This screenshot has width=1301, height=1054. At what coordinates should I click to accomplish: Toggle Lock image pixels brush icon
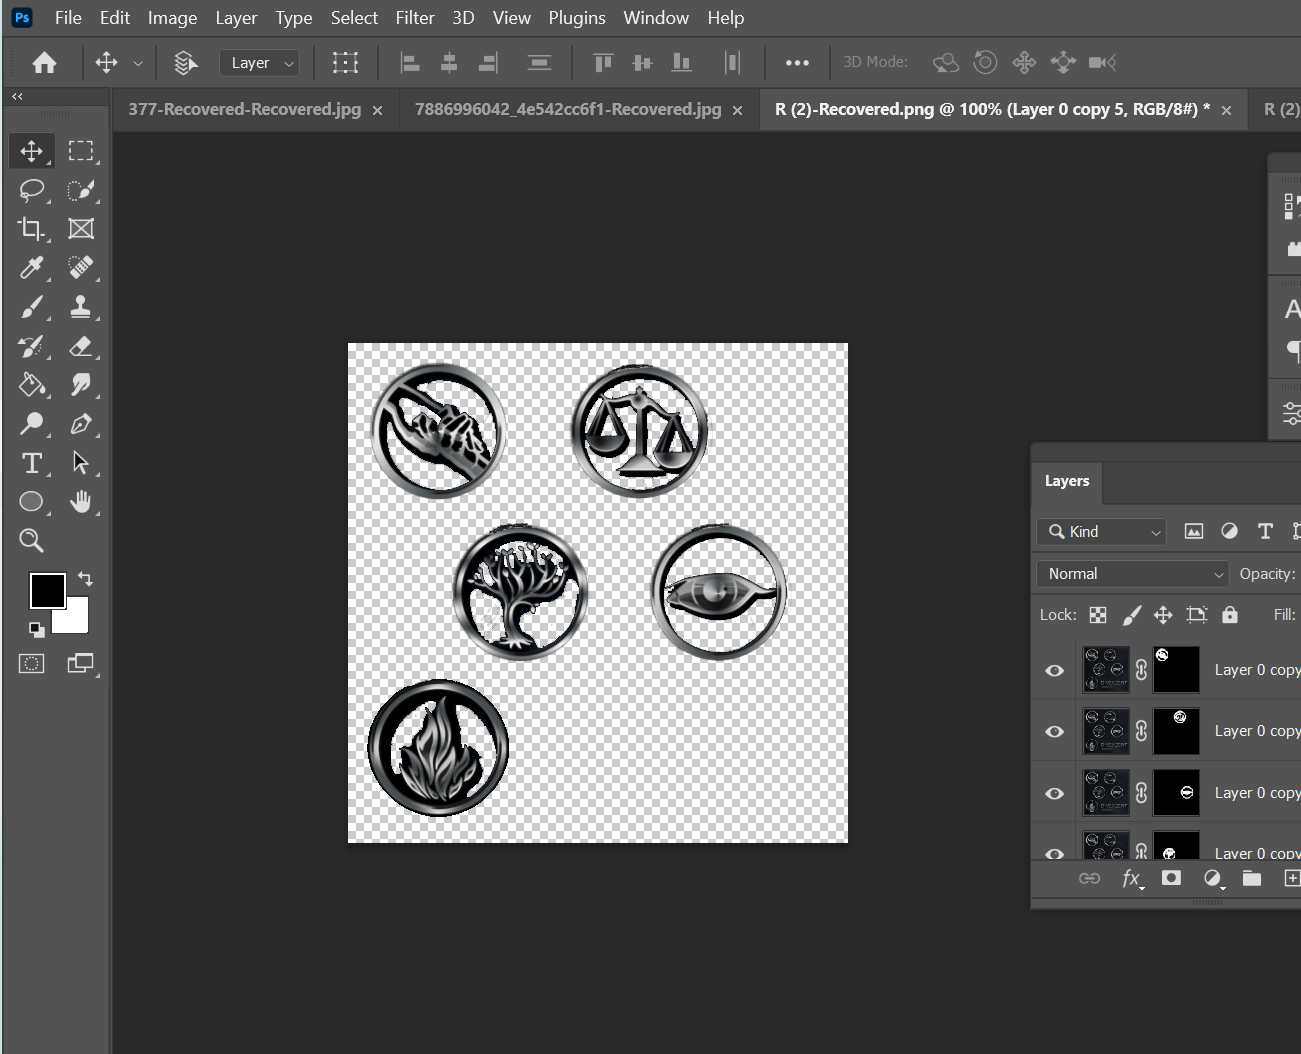pos(1131,615)
